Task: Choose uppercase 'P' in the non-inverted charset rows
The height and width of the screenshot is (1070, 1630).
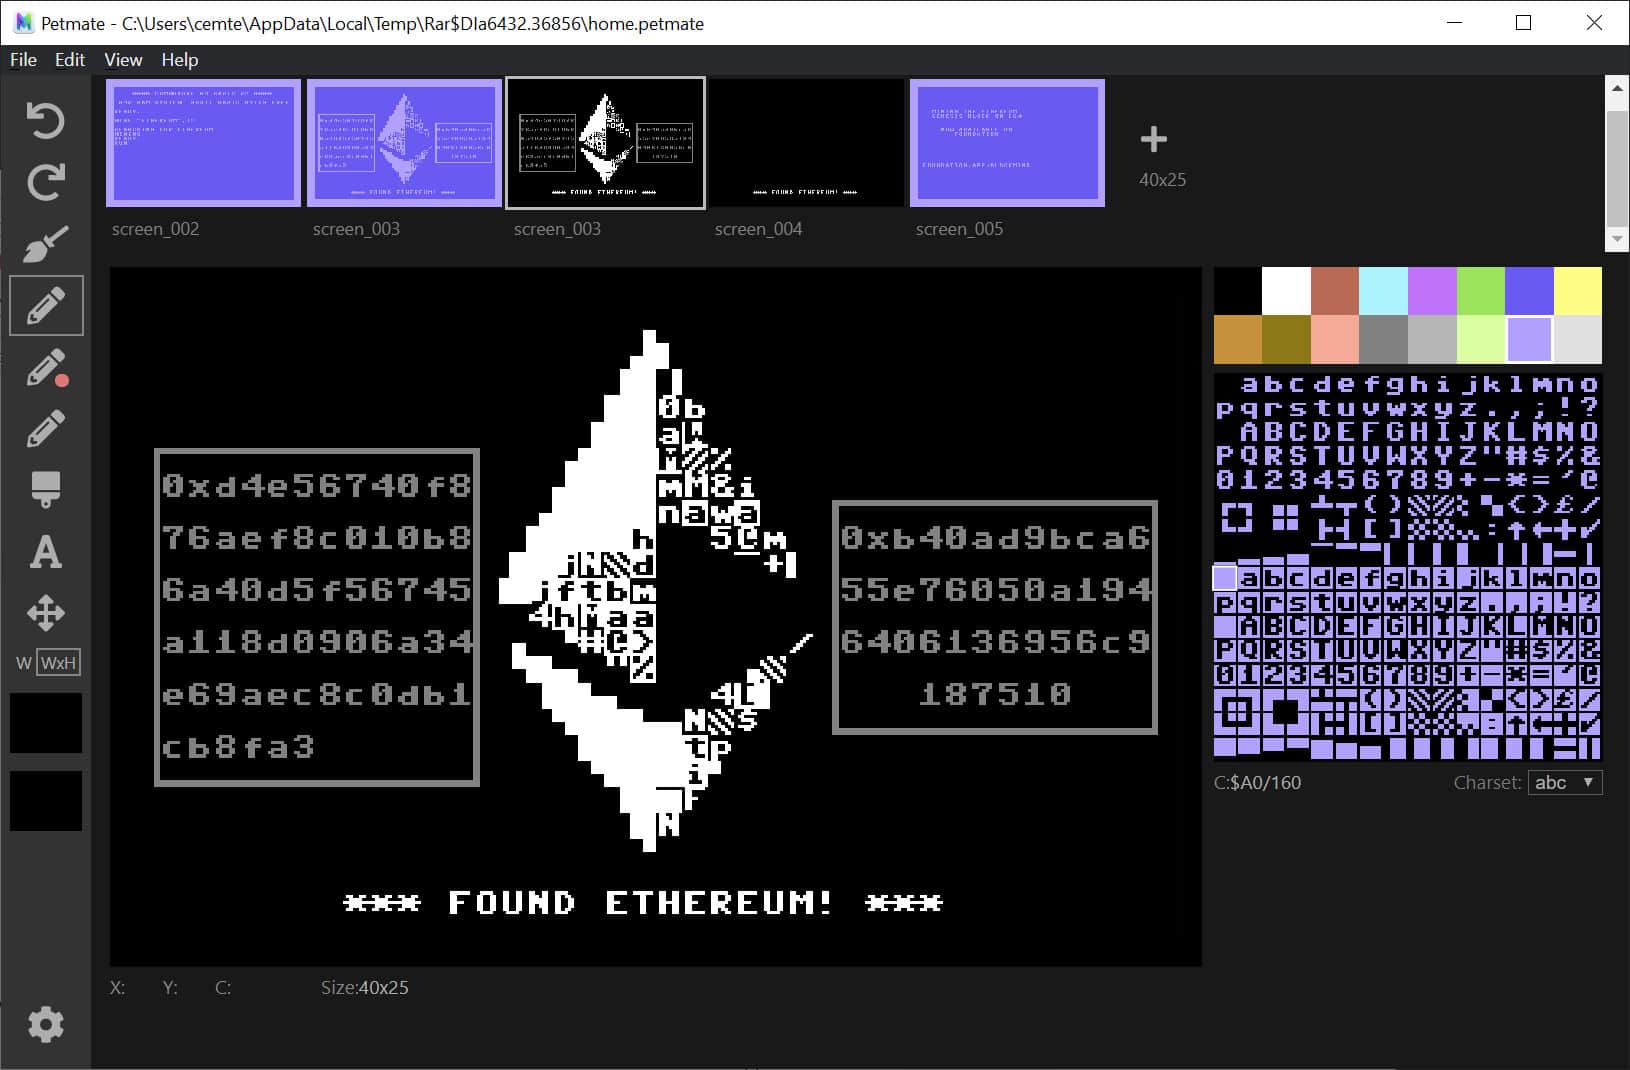Action: click(1225, 456)
